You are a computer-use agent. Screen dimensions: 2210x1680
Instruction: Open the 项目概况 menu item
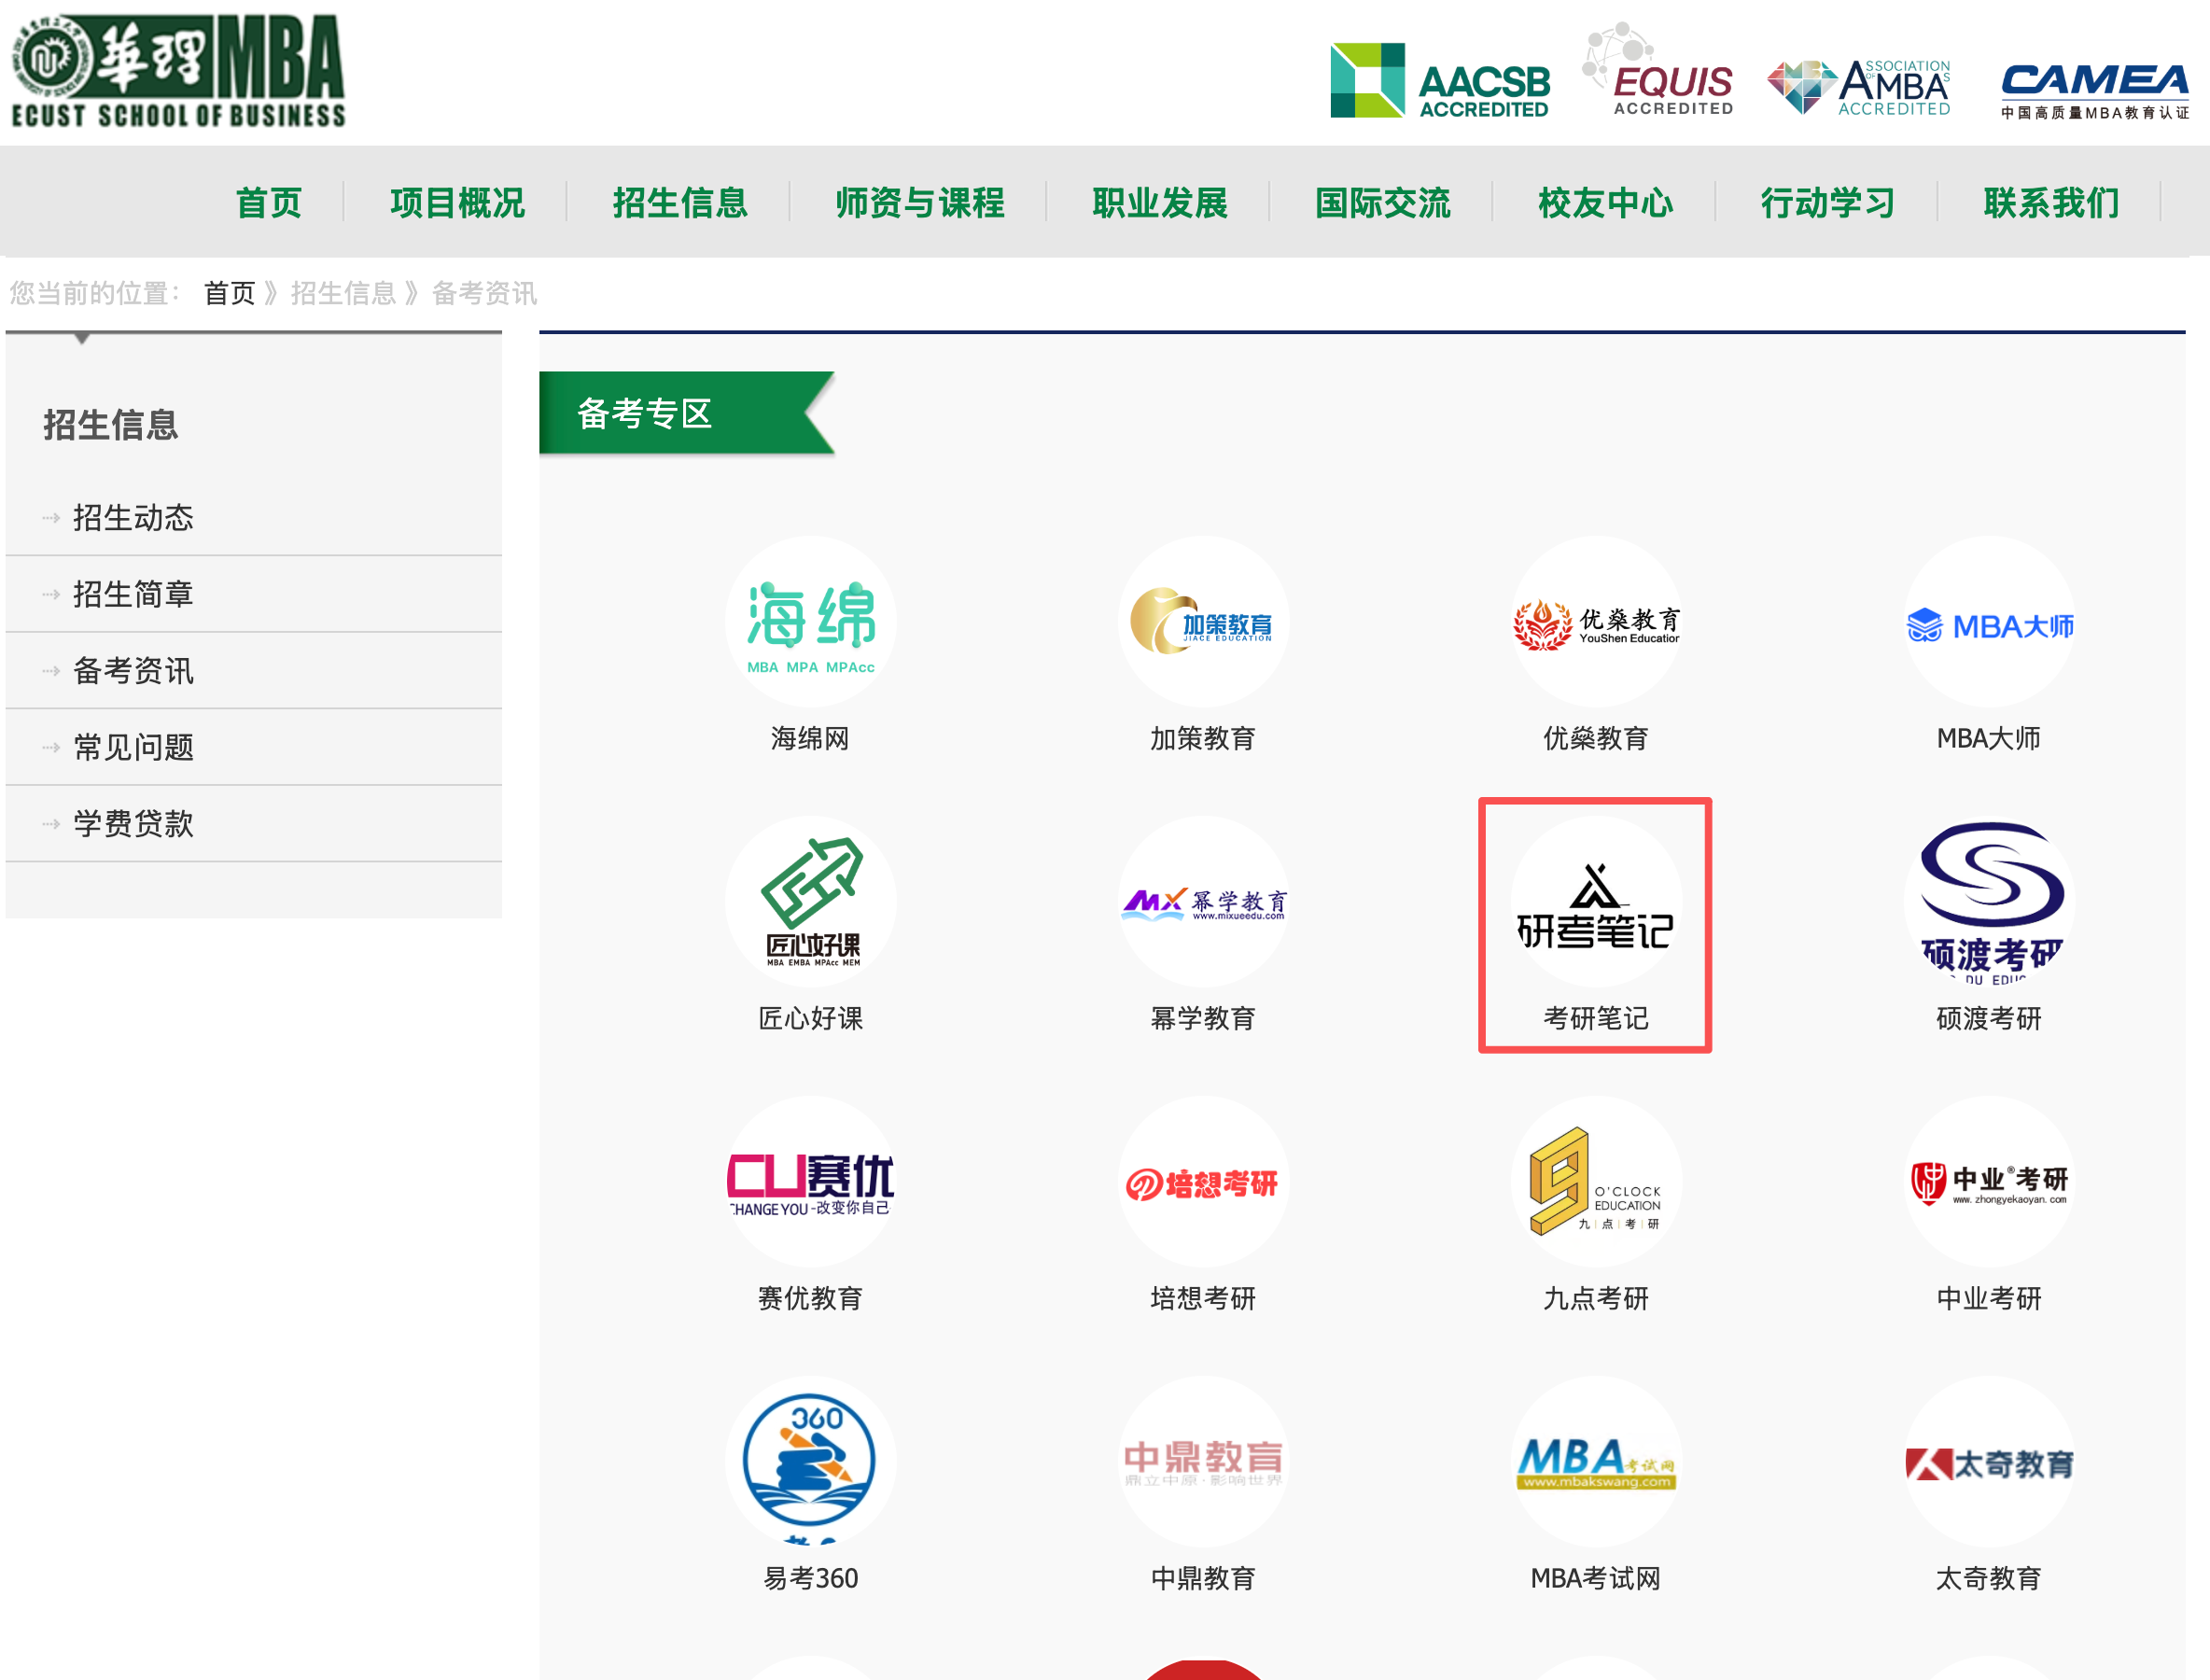tap(457, 203)
